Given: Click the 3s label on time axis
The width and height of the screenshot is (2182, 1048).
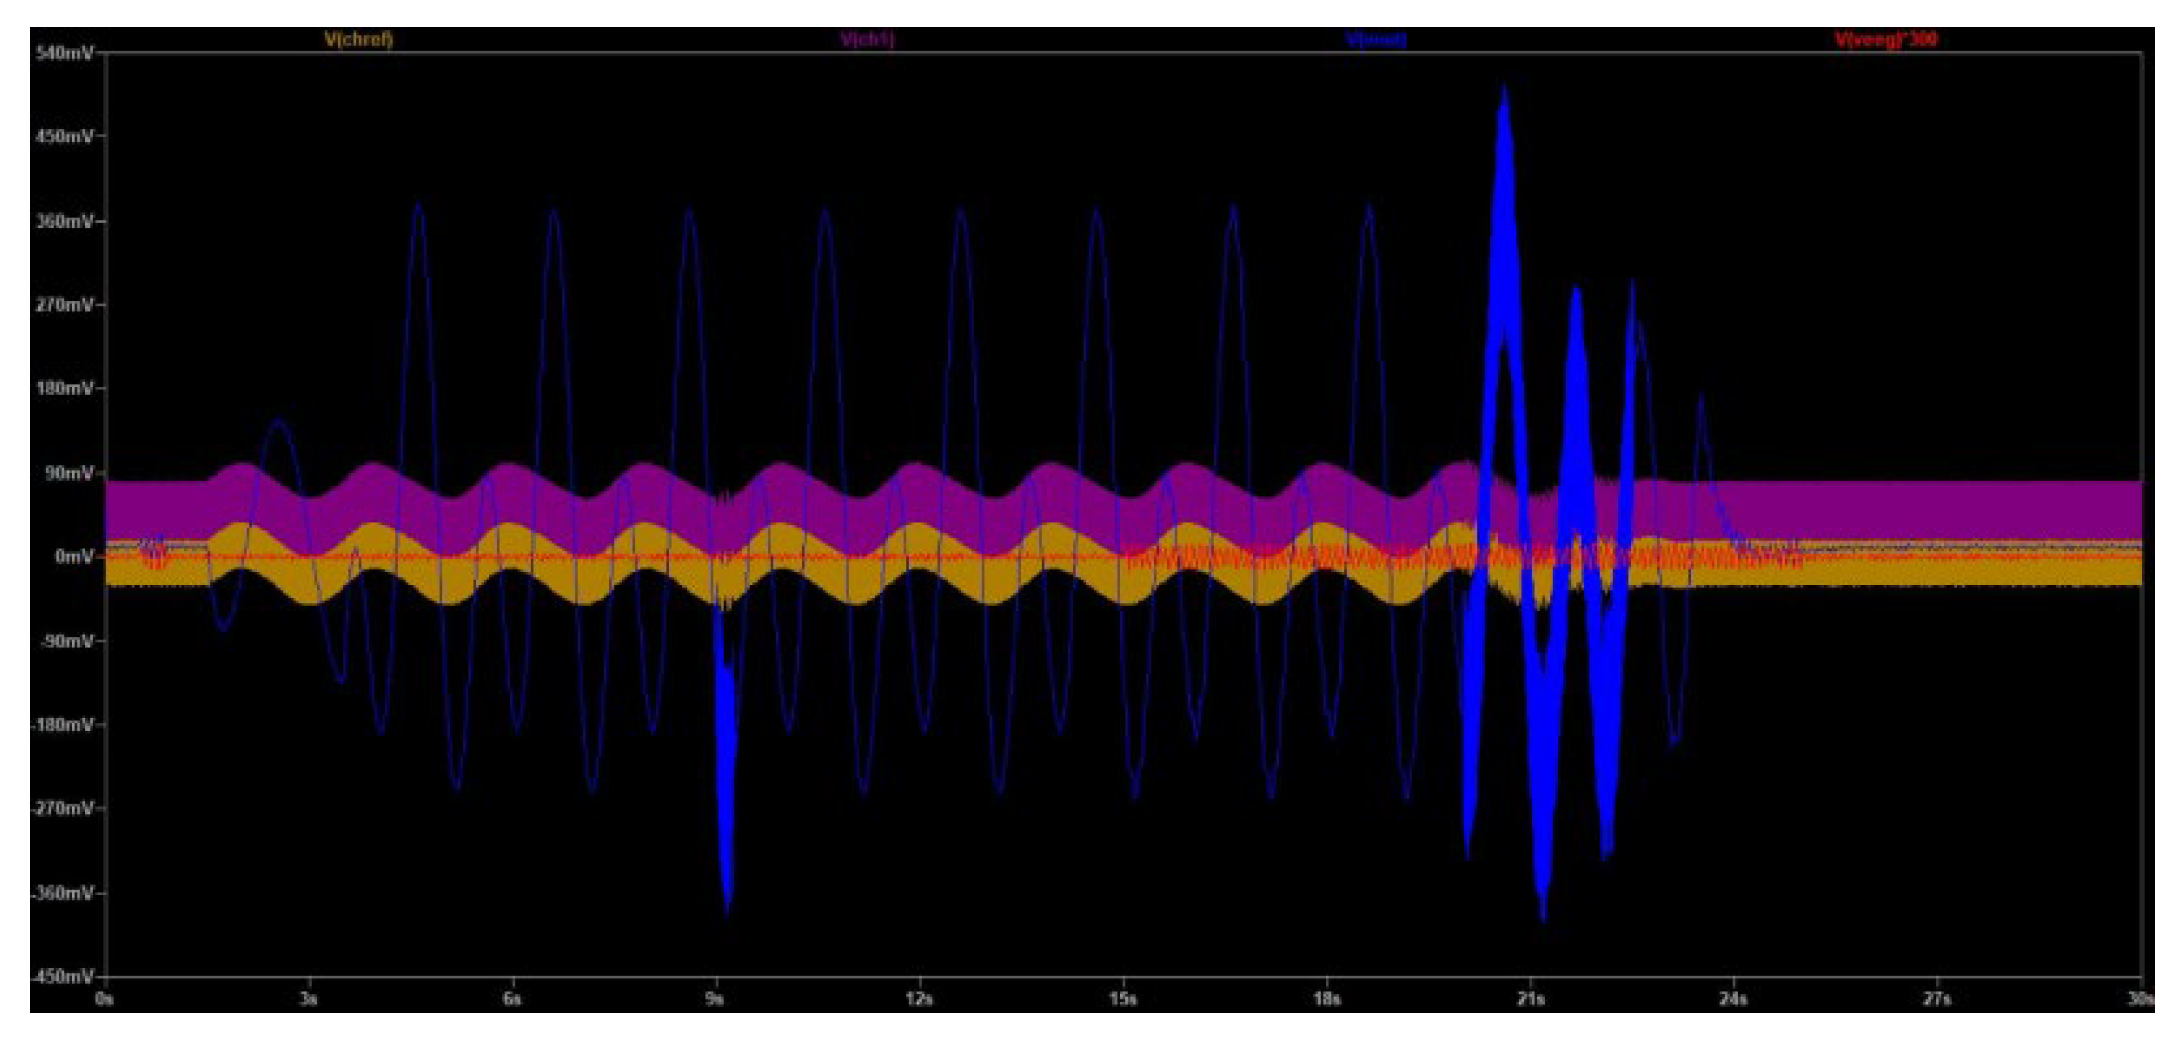Looking at the screenshot, I should tap(309, 999).
